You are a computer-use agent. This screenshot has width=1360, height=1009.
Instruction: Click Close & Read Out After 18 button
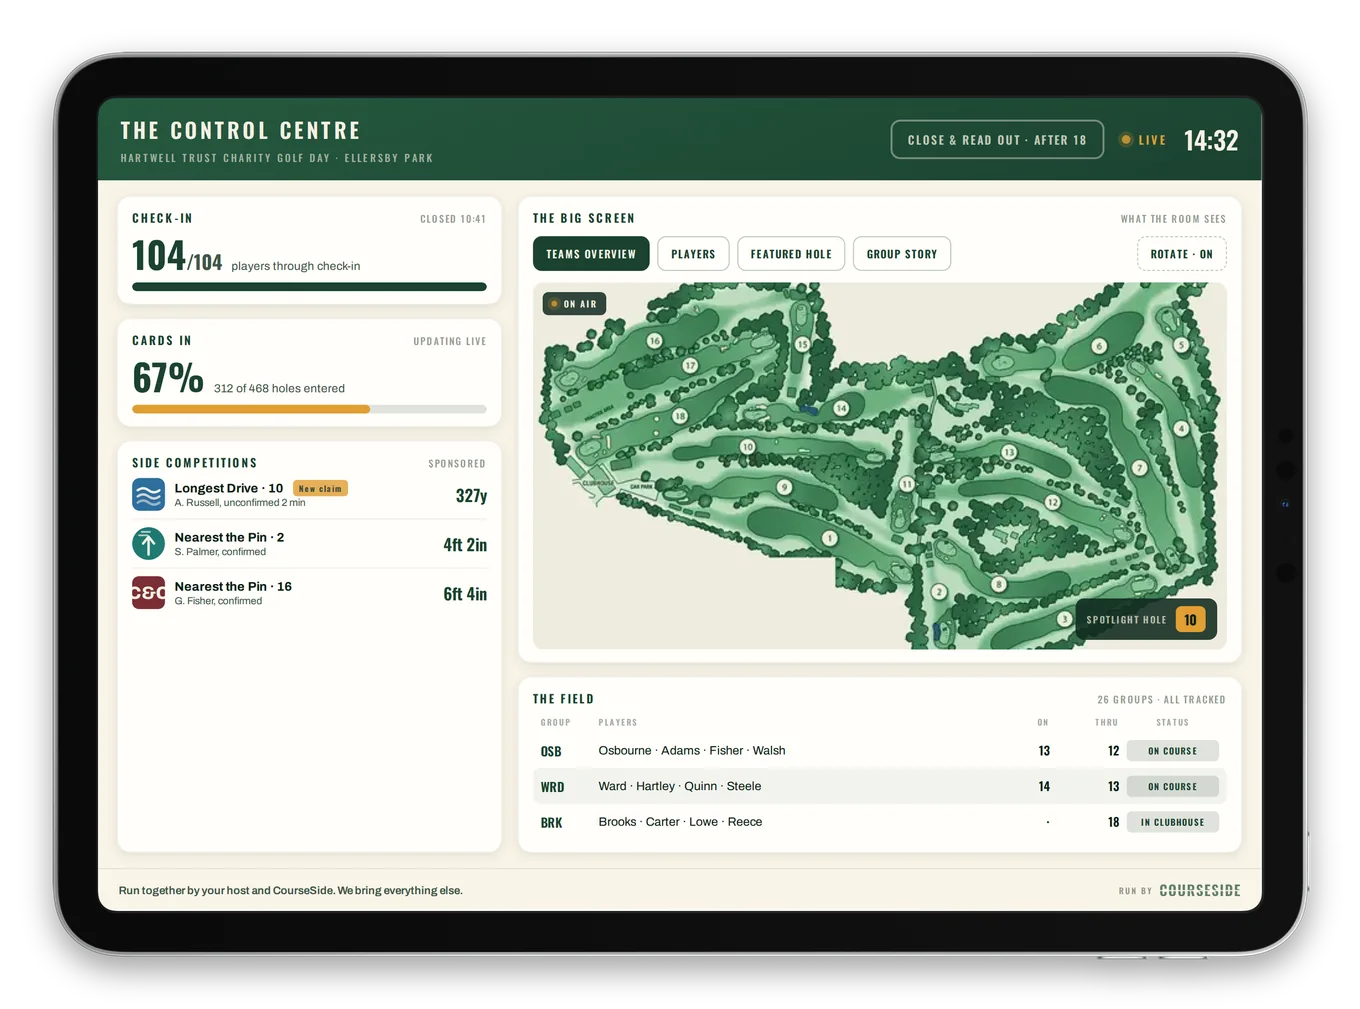pos(997,140)
